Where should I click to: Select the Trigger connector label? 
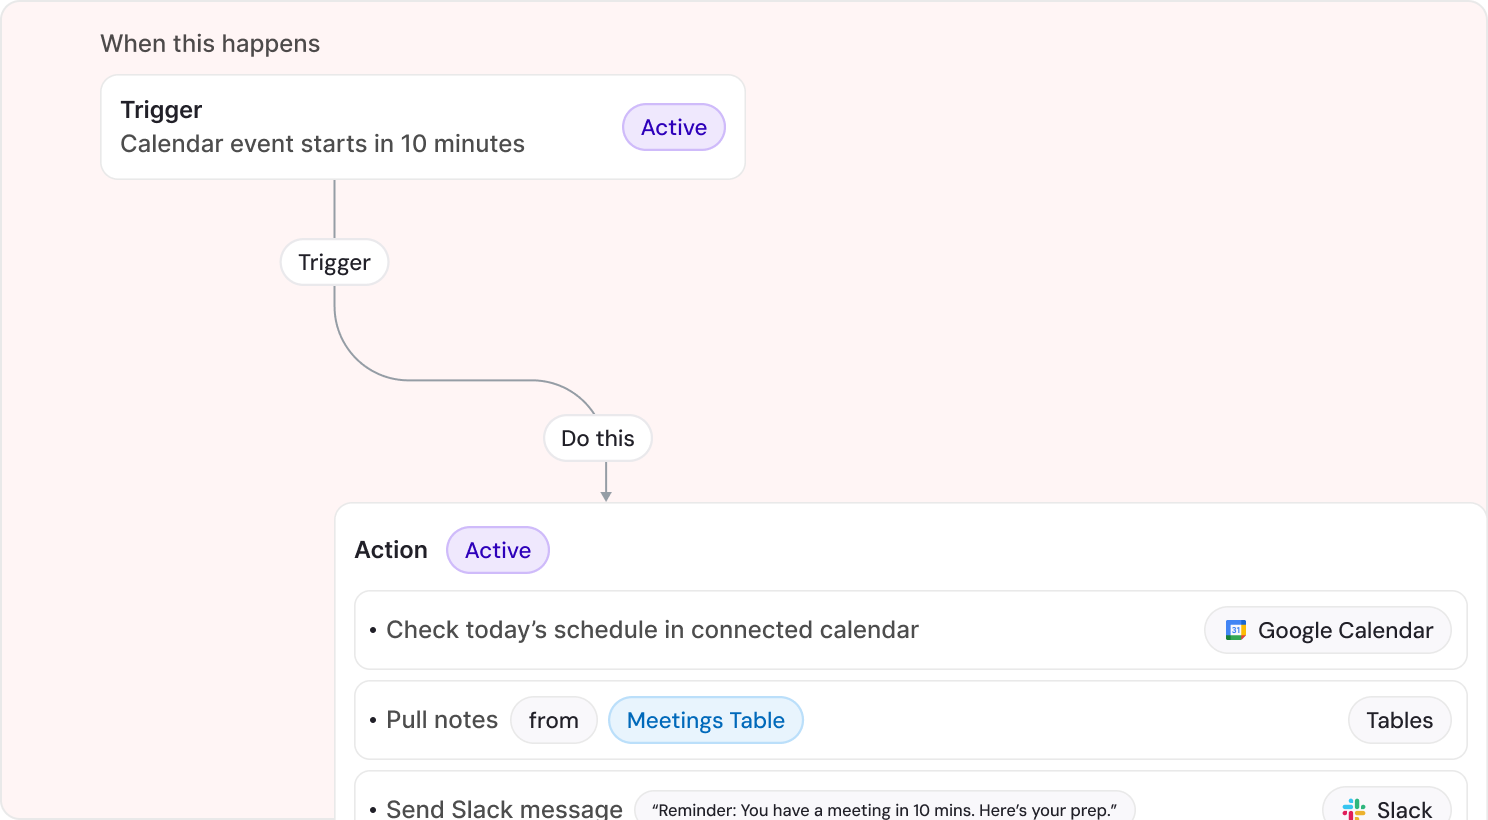pos(334,262)
